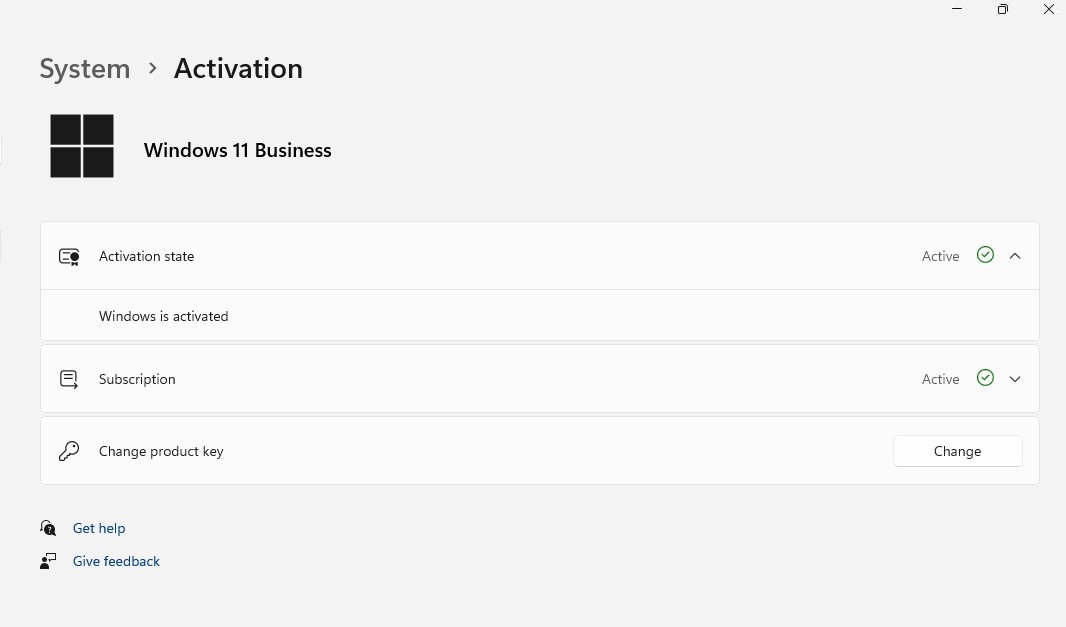This screenshot has height=627, width=1066.
Task: Open the Give feedback link
Action: (x=116, y=561)
